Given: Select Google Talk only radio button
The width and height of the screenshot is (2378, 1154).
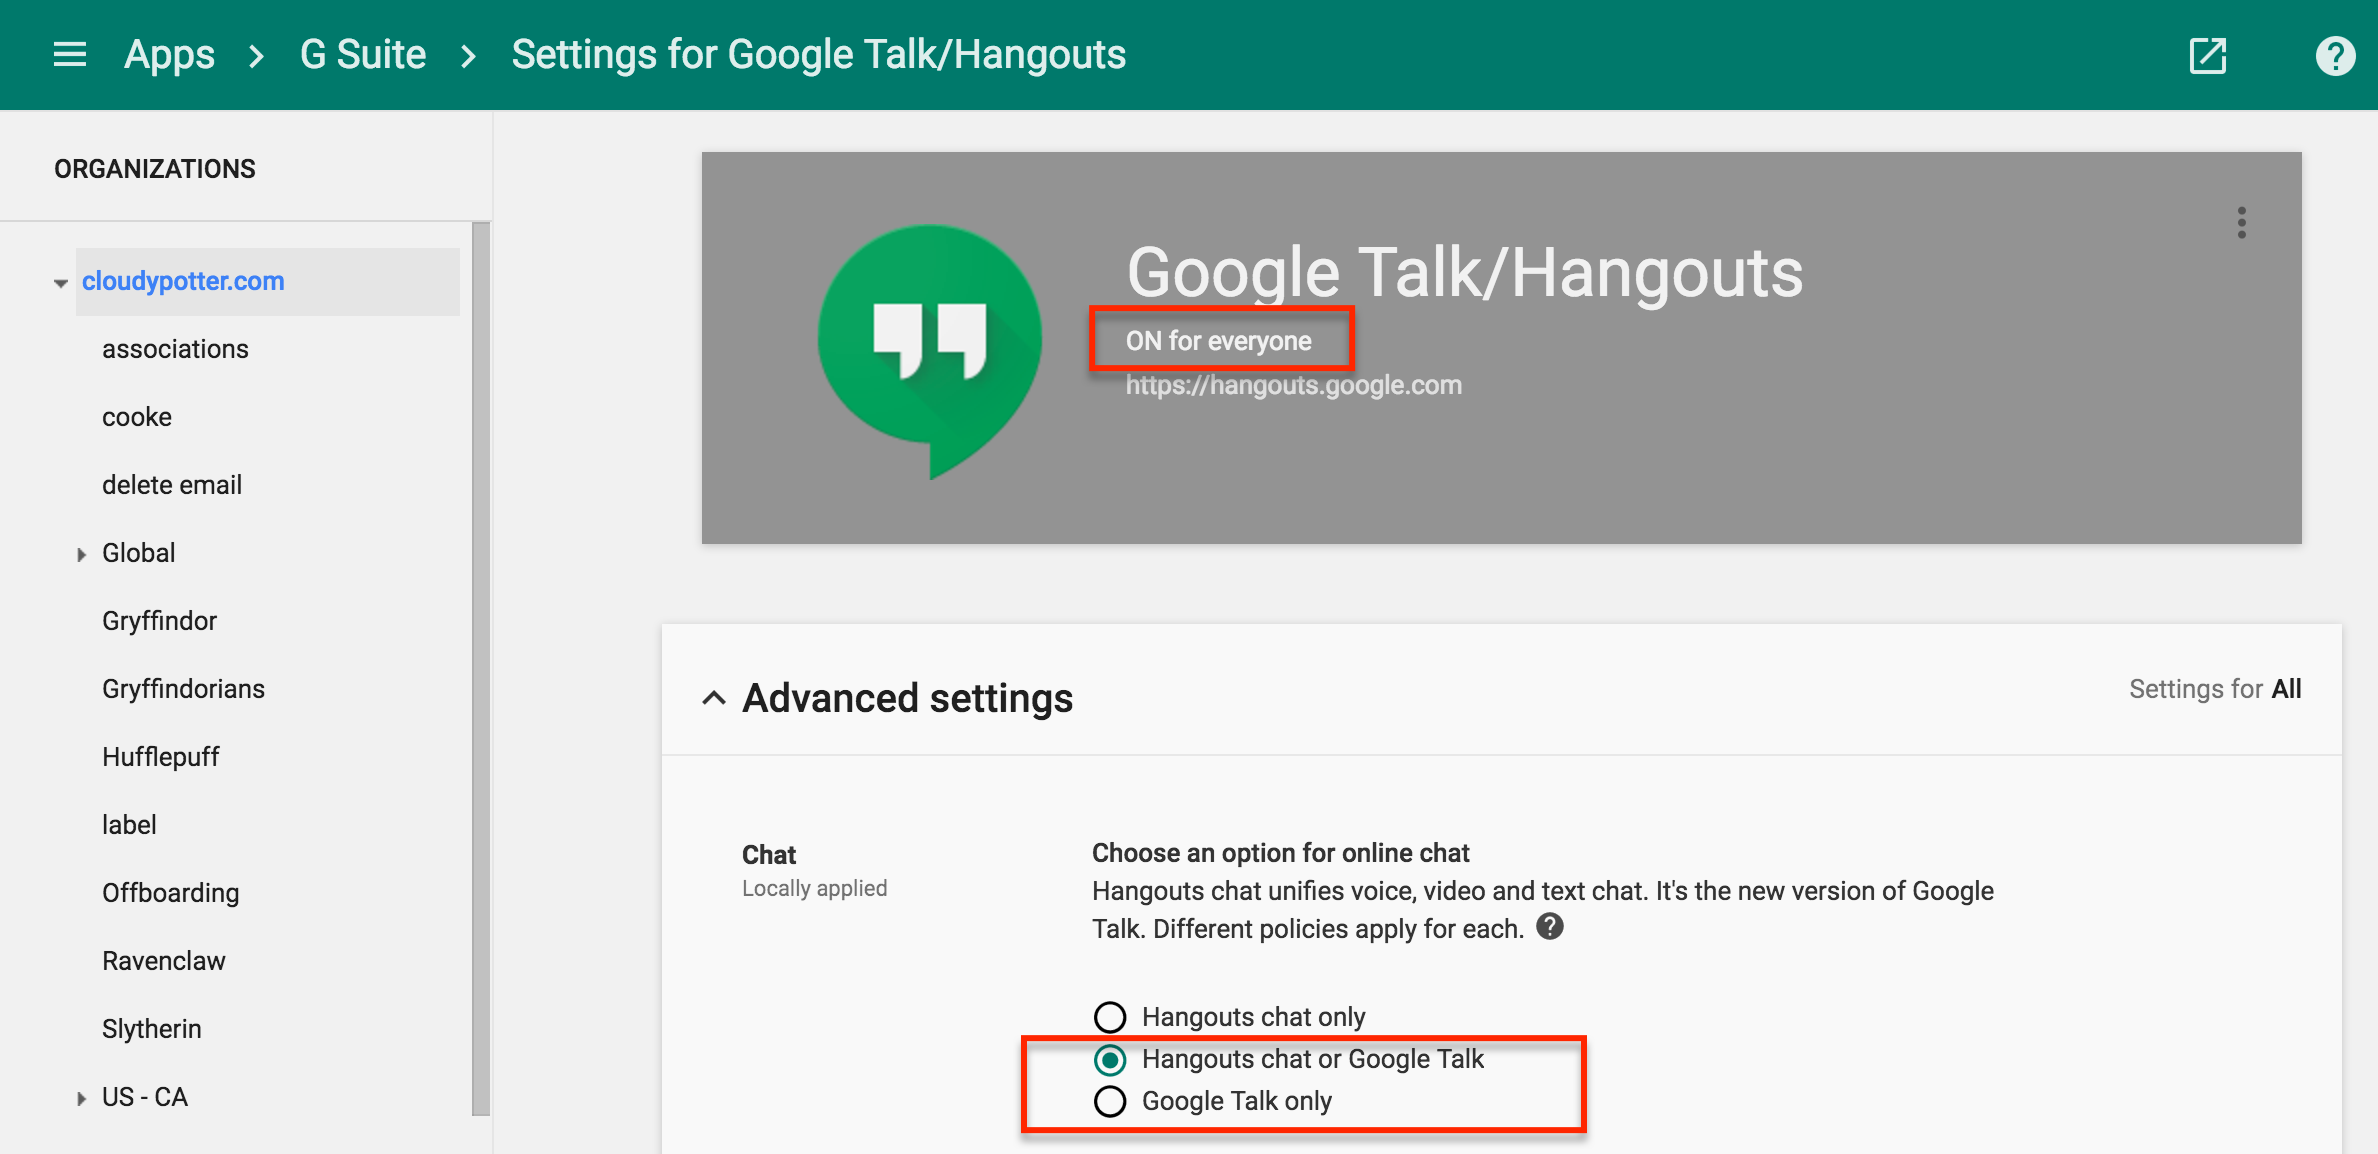Looking at the screenshot, I should pos(1110,1101).
